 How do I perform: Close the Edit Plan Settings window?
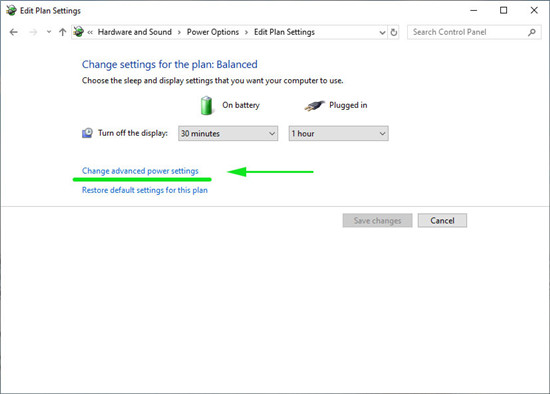click(534, 11)
